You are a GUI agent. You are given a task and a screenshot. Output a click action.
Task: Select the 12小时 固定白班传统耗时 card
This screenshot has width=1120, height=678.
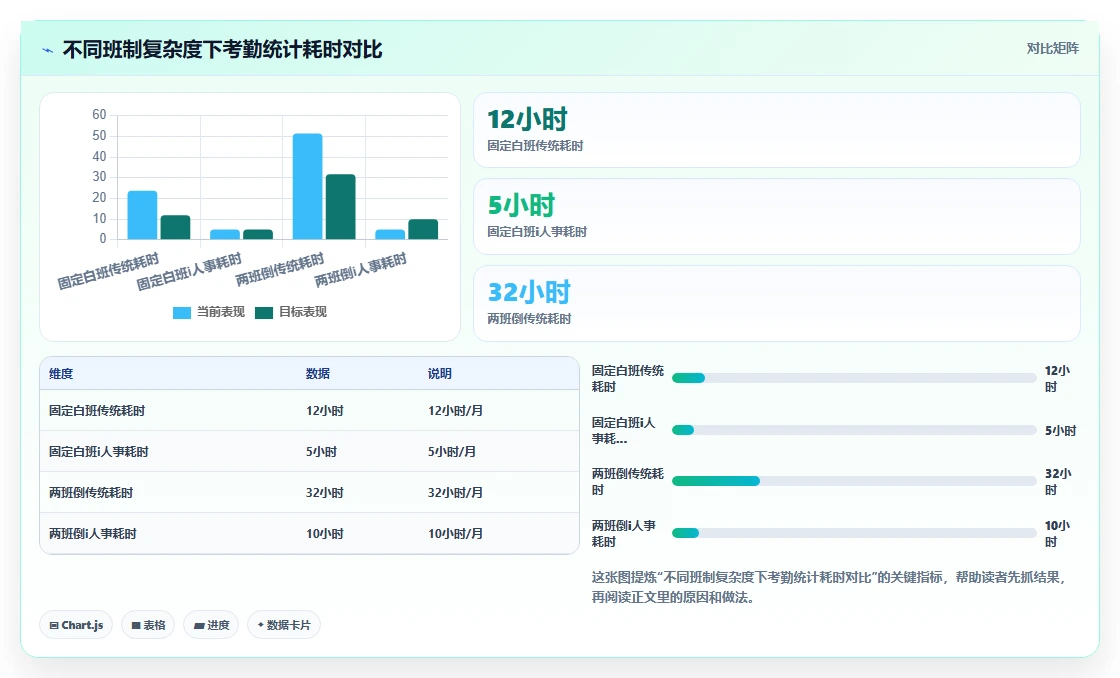click(776, 130)
